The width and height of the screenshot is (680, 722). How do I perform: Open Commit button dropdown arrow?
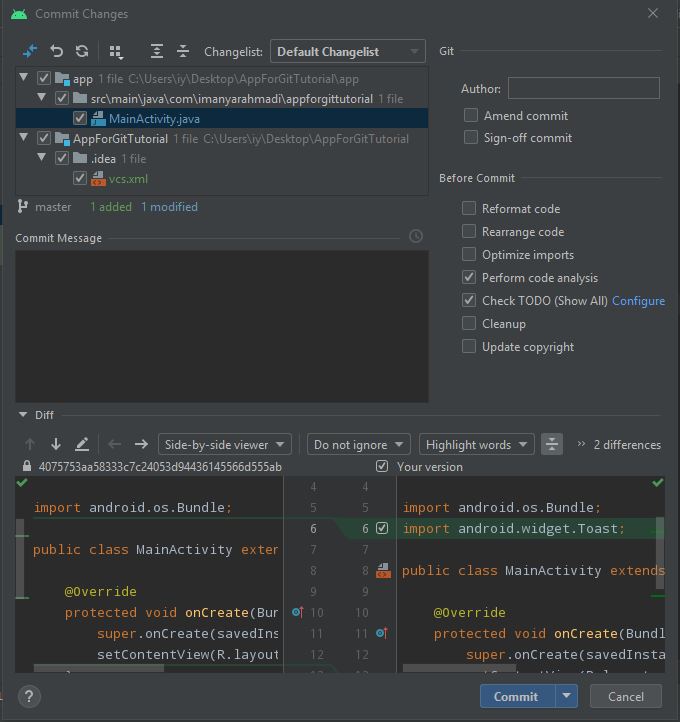pyautogui.click(x=567, y=696)
